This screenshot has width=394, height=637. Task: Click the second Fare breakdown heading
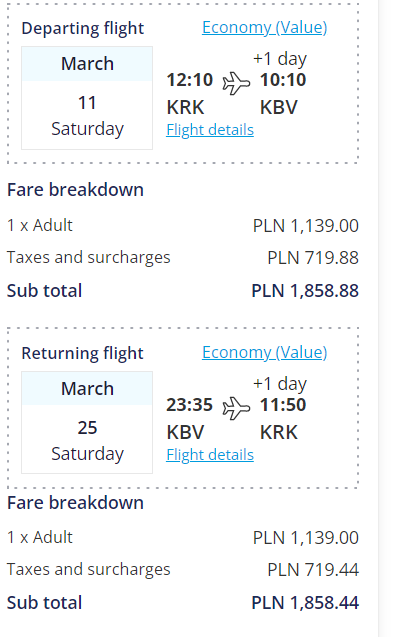click(x=76, y=503)
